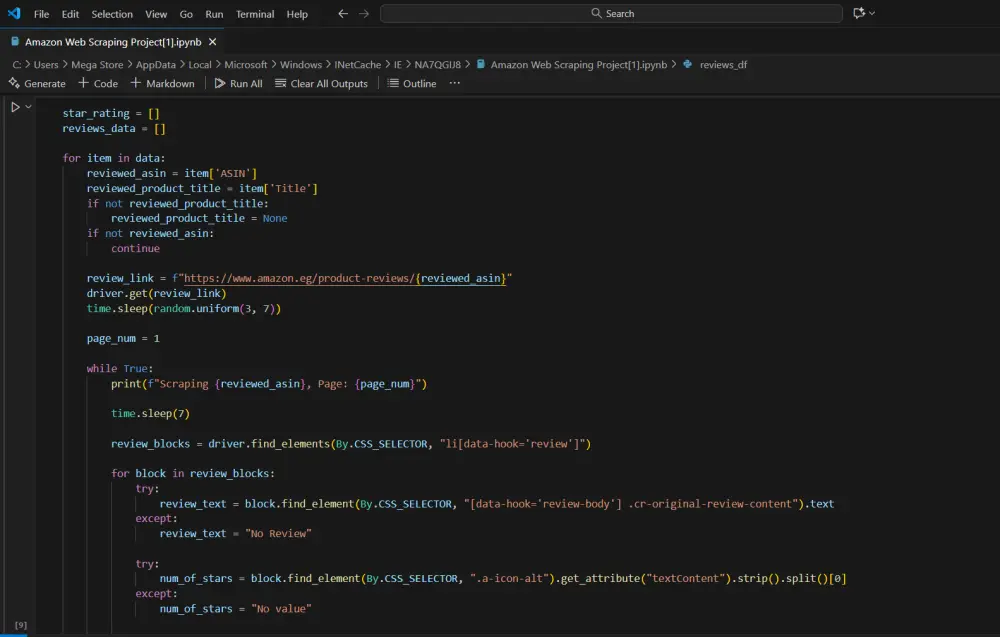Go back with the left arrow
Viewport: 1000px width, 637px height.
[x=343, y=14]
